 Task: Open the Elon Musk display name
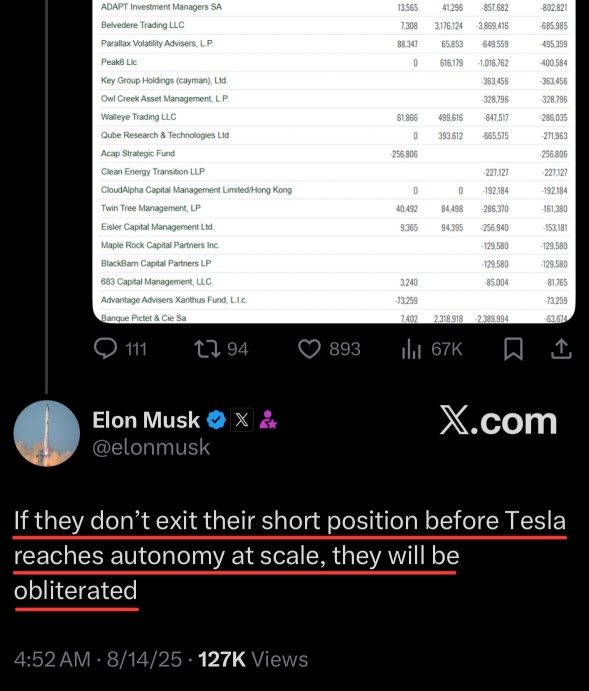click(146, 420)
